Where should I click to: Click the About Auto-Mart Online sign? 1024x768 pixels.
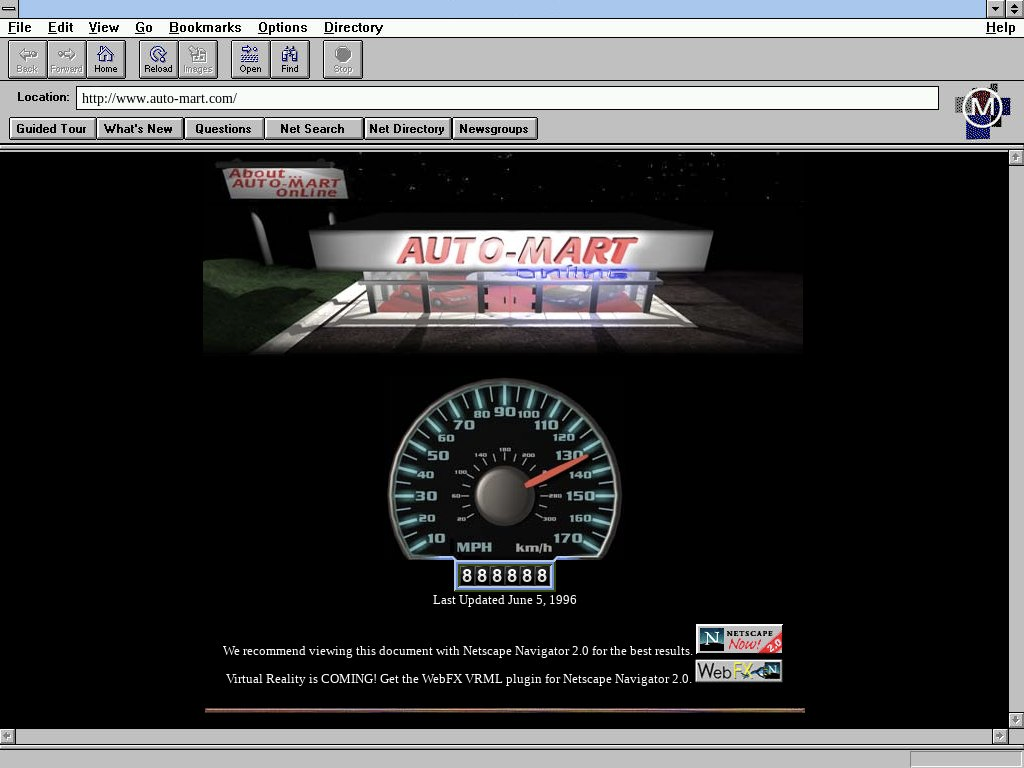(x=284, y=182)
